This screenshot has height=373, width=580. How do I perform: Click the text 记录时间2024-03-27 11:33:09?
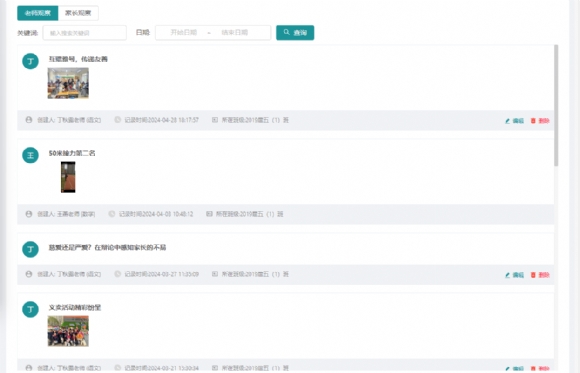(162, 274)
